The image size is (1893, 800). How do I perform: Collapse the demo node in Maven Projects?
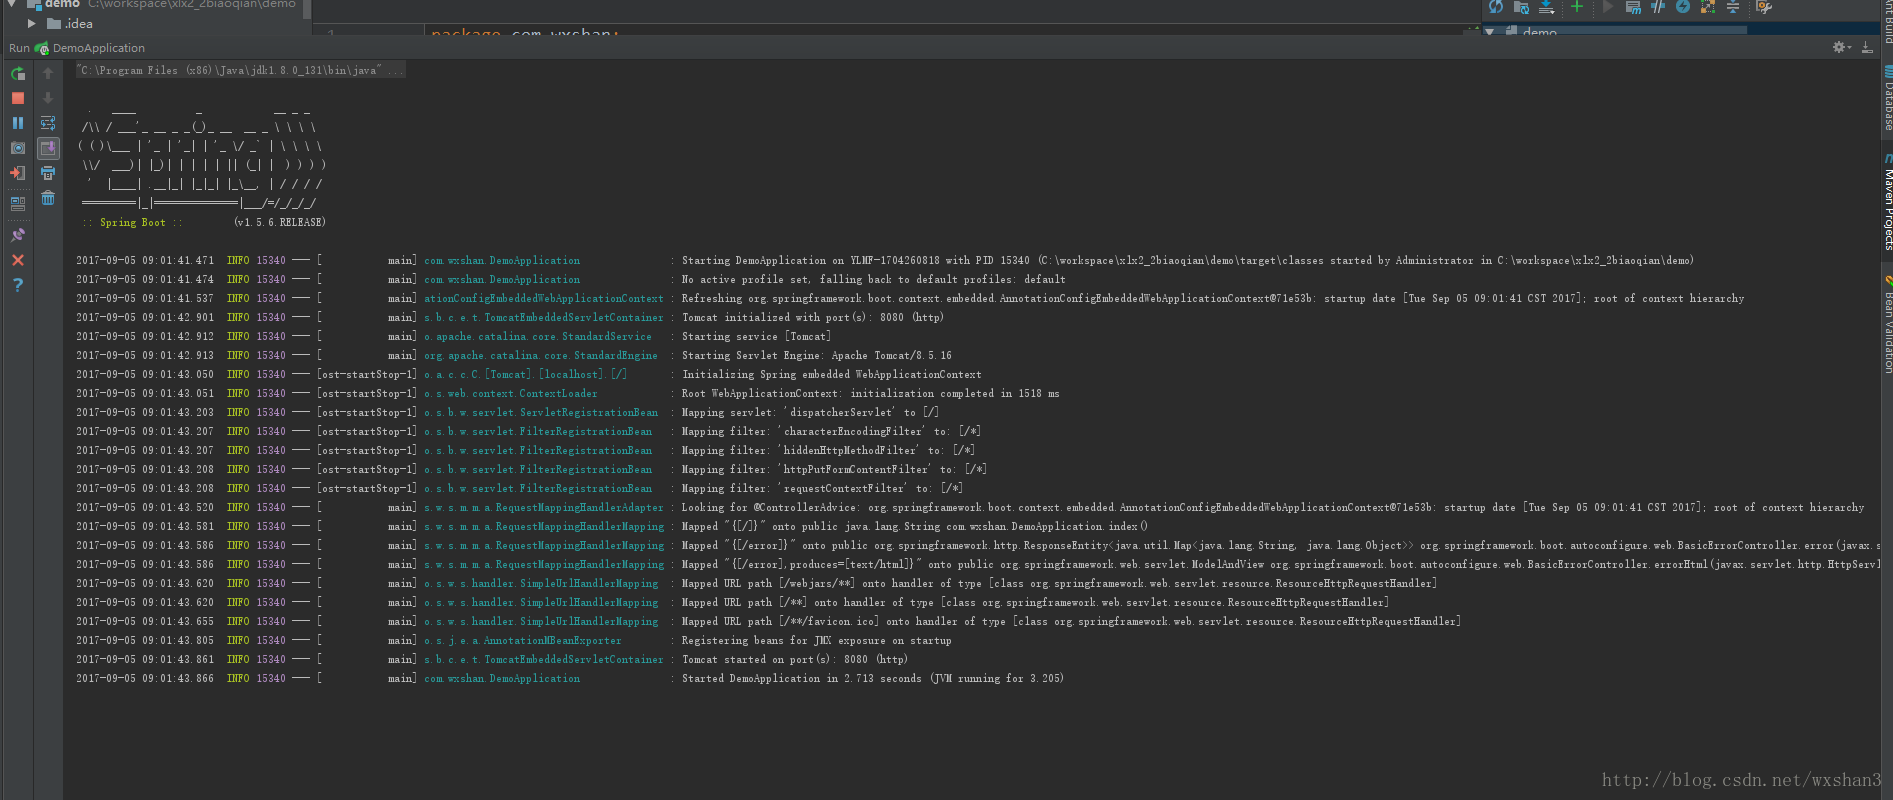[1490, 31]
